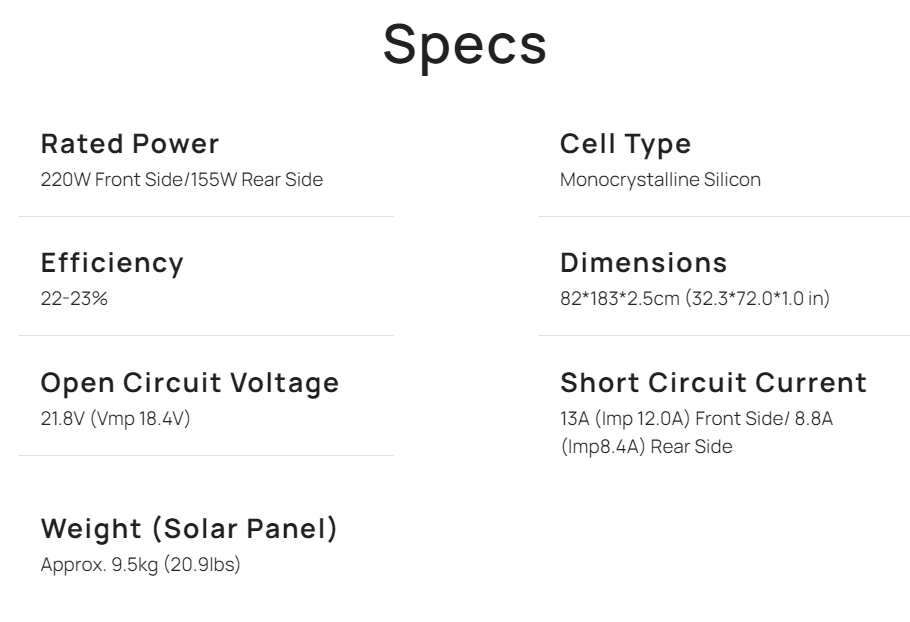Click the divider line under Open Circuit Voltage
The image size is (910, 622).
pyautogui.click(x=205, y=455)
